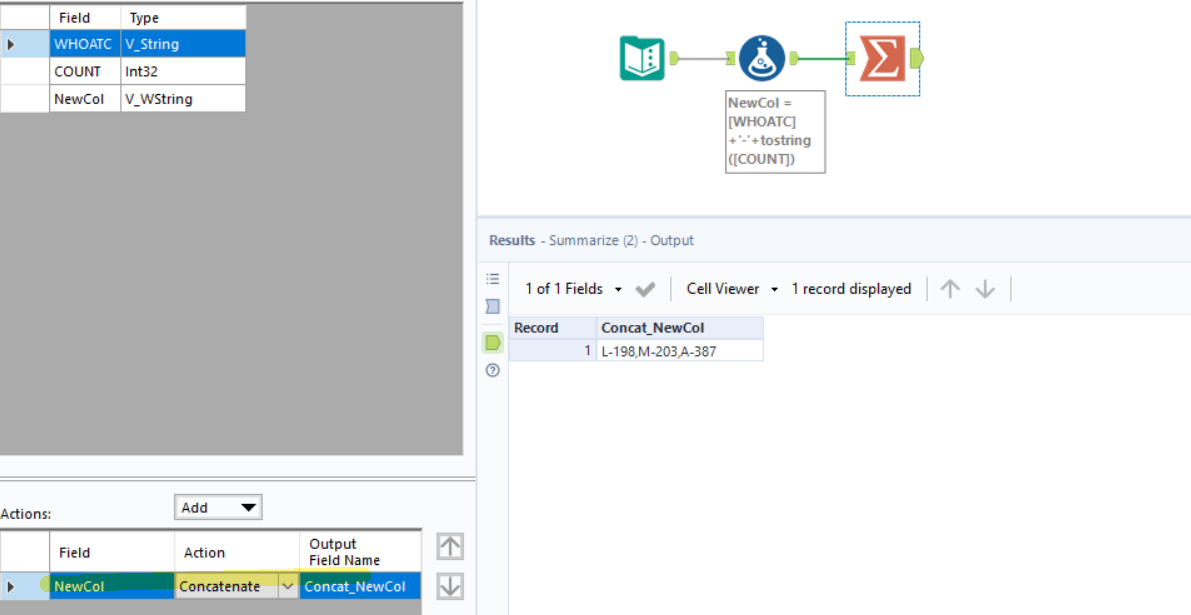Select the Summarize tool on the canvas
The width and height of the screenshot is (1191, 615).
[x=882, y=58]
